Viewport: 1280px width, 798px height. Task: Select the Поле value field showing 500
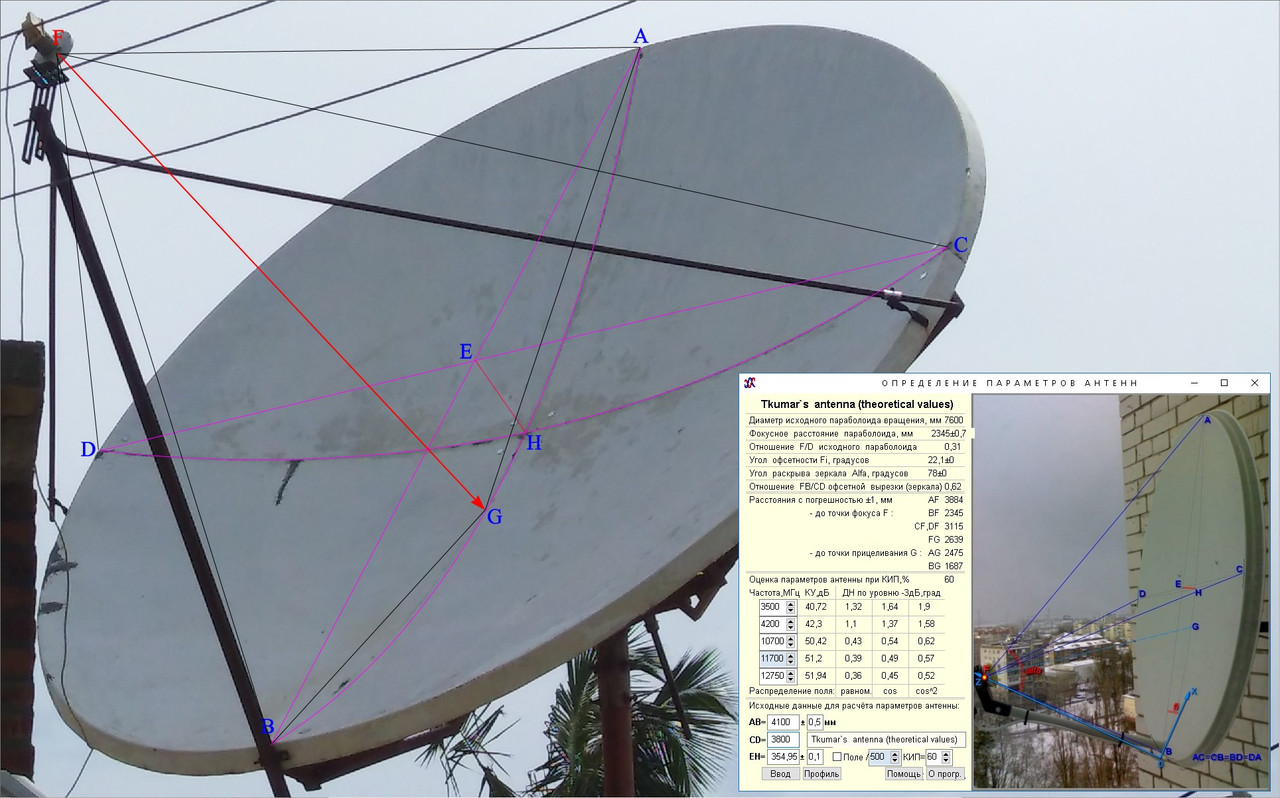coord(880,757)
